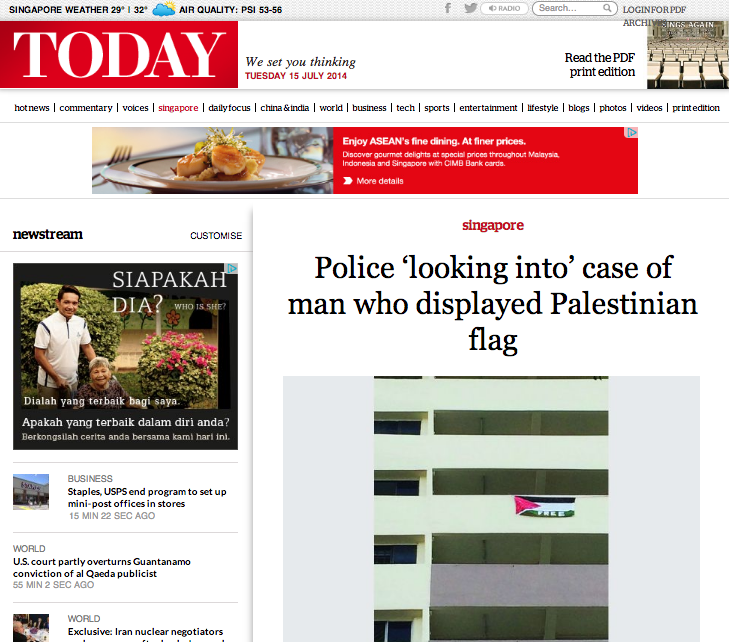Click the Staples story thumbnail
Viewport: 729px width, 642px height.
coord(31,492)
